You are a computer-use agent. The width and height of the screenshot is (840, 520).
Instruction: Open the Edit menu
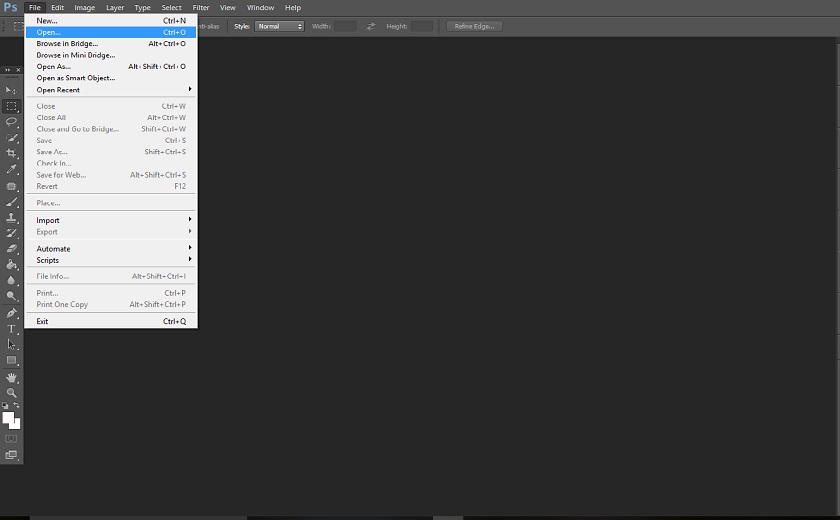(x=57, y=7)
